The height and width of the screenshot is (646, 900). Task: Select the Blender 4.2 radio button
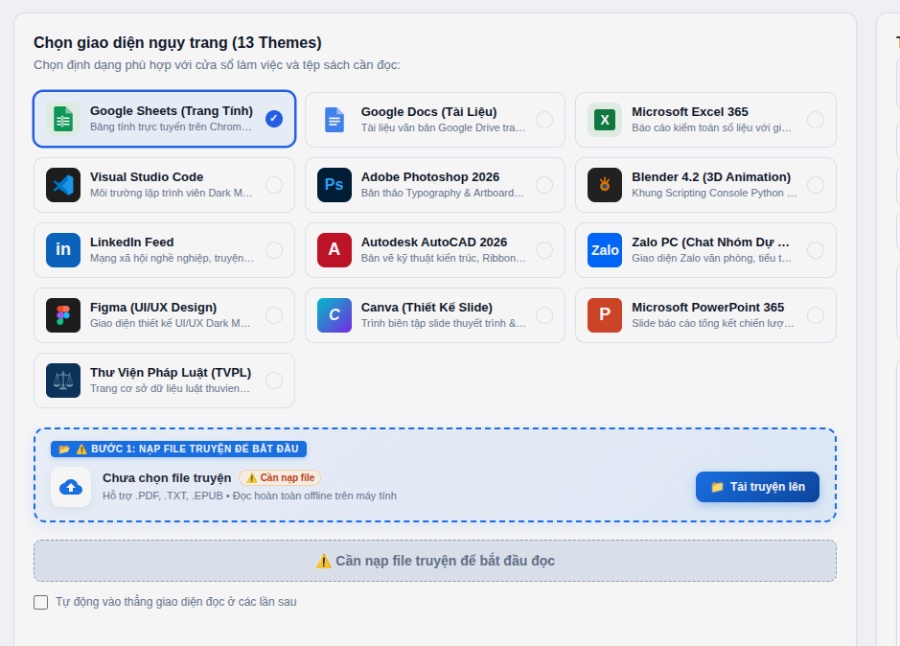(x=815, y=185)
